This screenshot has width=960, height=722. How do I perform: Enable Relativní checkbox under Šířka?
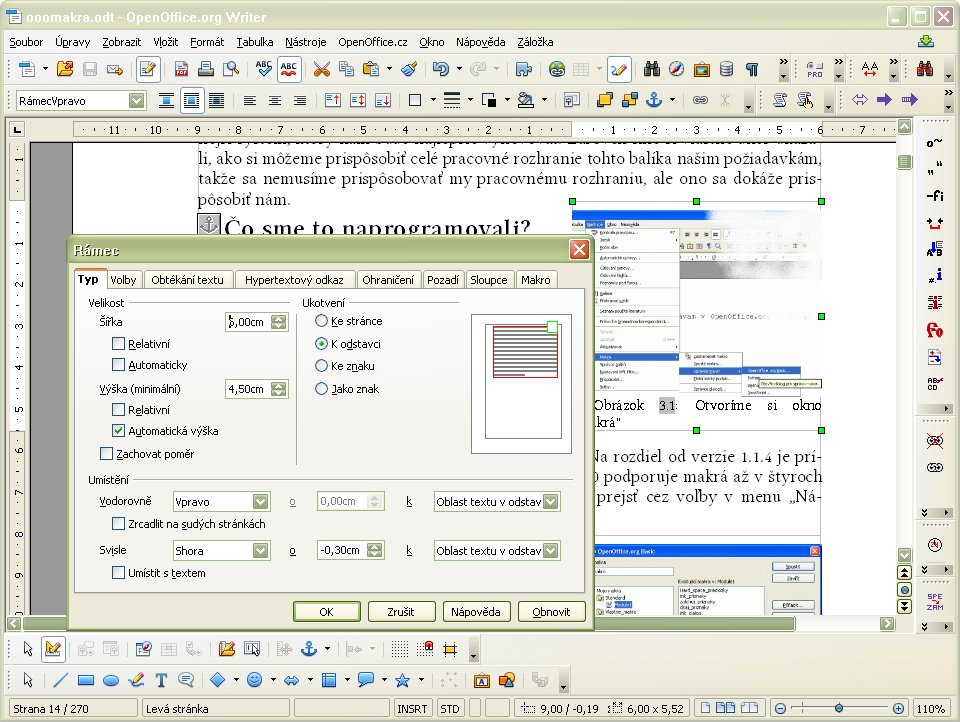(x=119, y=344)
